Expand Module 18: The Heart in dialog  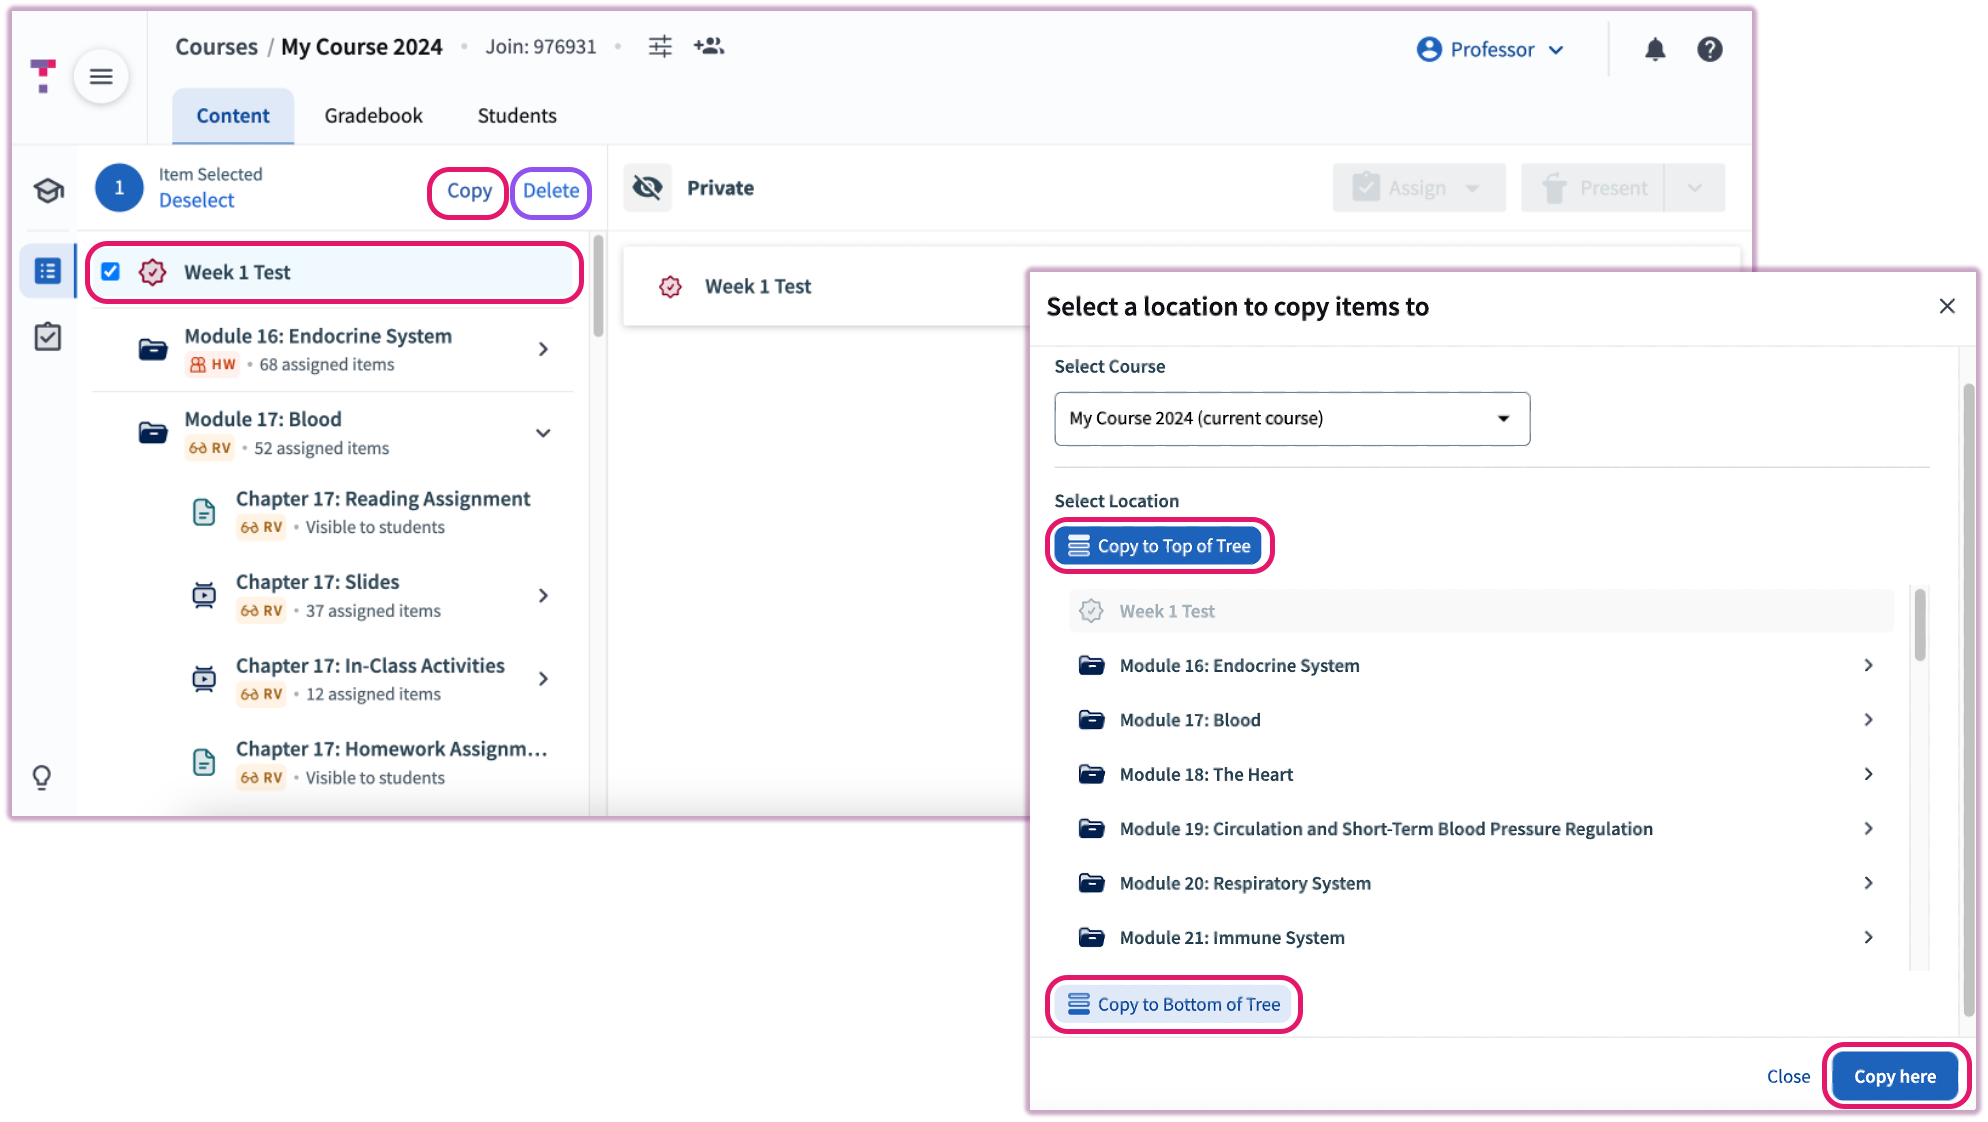(1868, 774)
